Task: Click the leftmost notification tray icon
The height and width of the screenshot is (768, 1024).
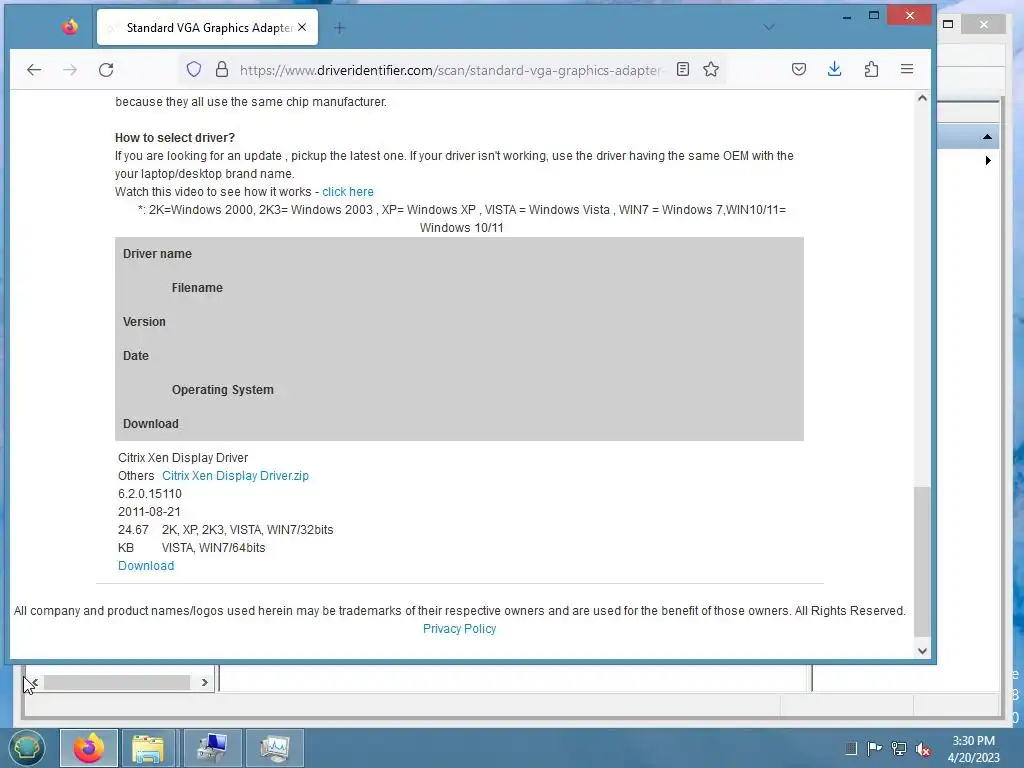Action: [850, 748]
